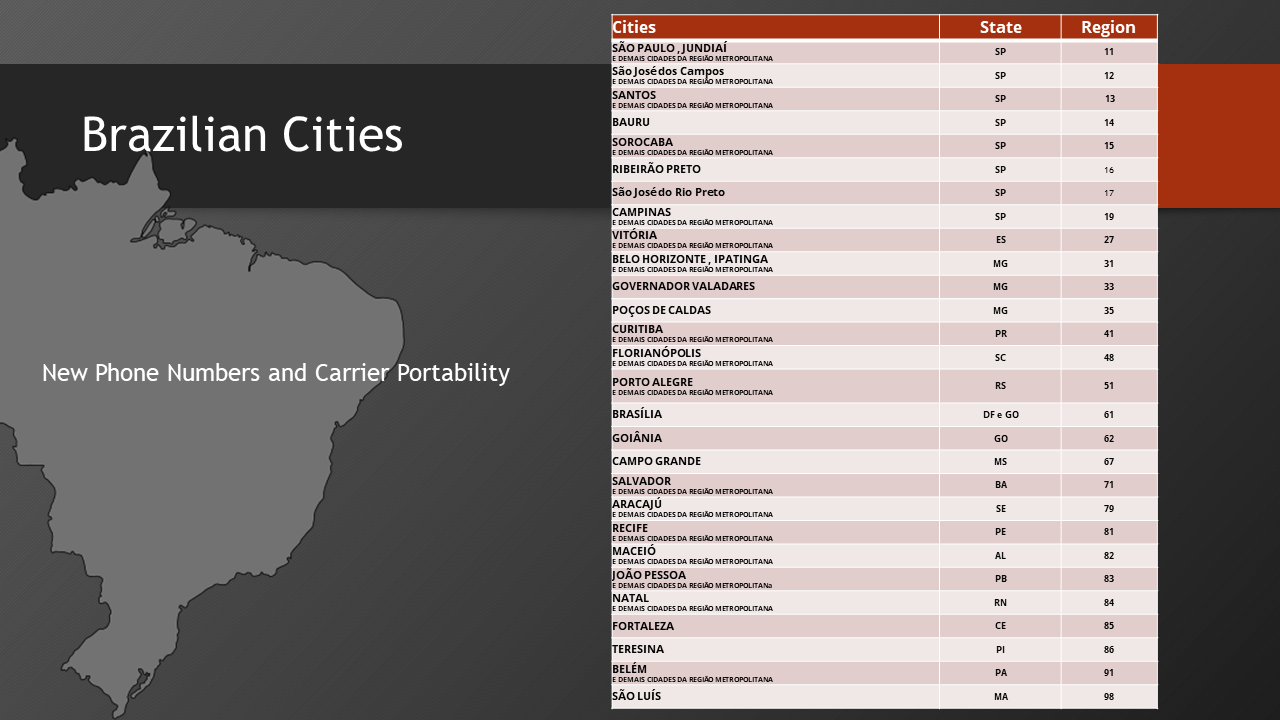Click the 'ES' state cell for Vitória
The height and width of the screenshot is (720, 1280).
(1000, 240)
